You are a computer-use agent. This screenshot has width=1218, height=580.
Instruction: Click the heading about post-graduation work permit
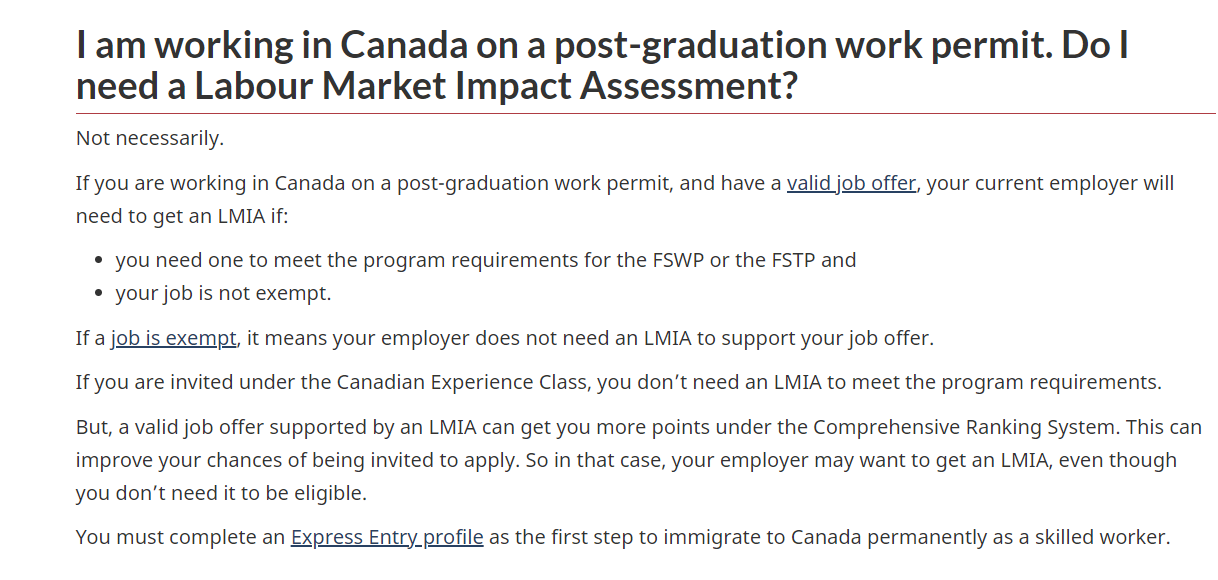[x=602, y=46]
